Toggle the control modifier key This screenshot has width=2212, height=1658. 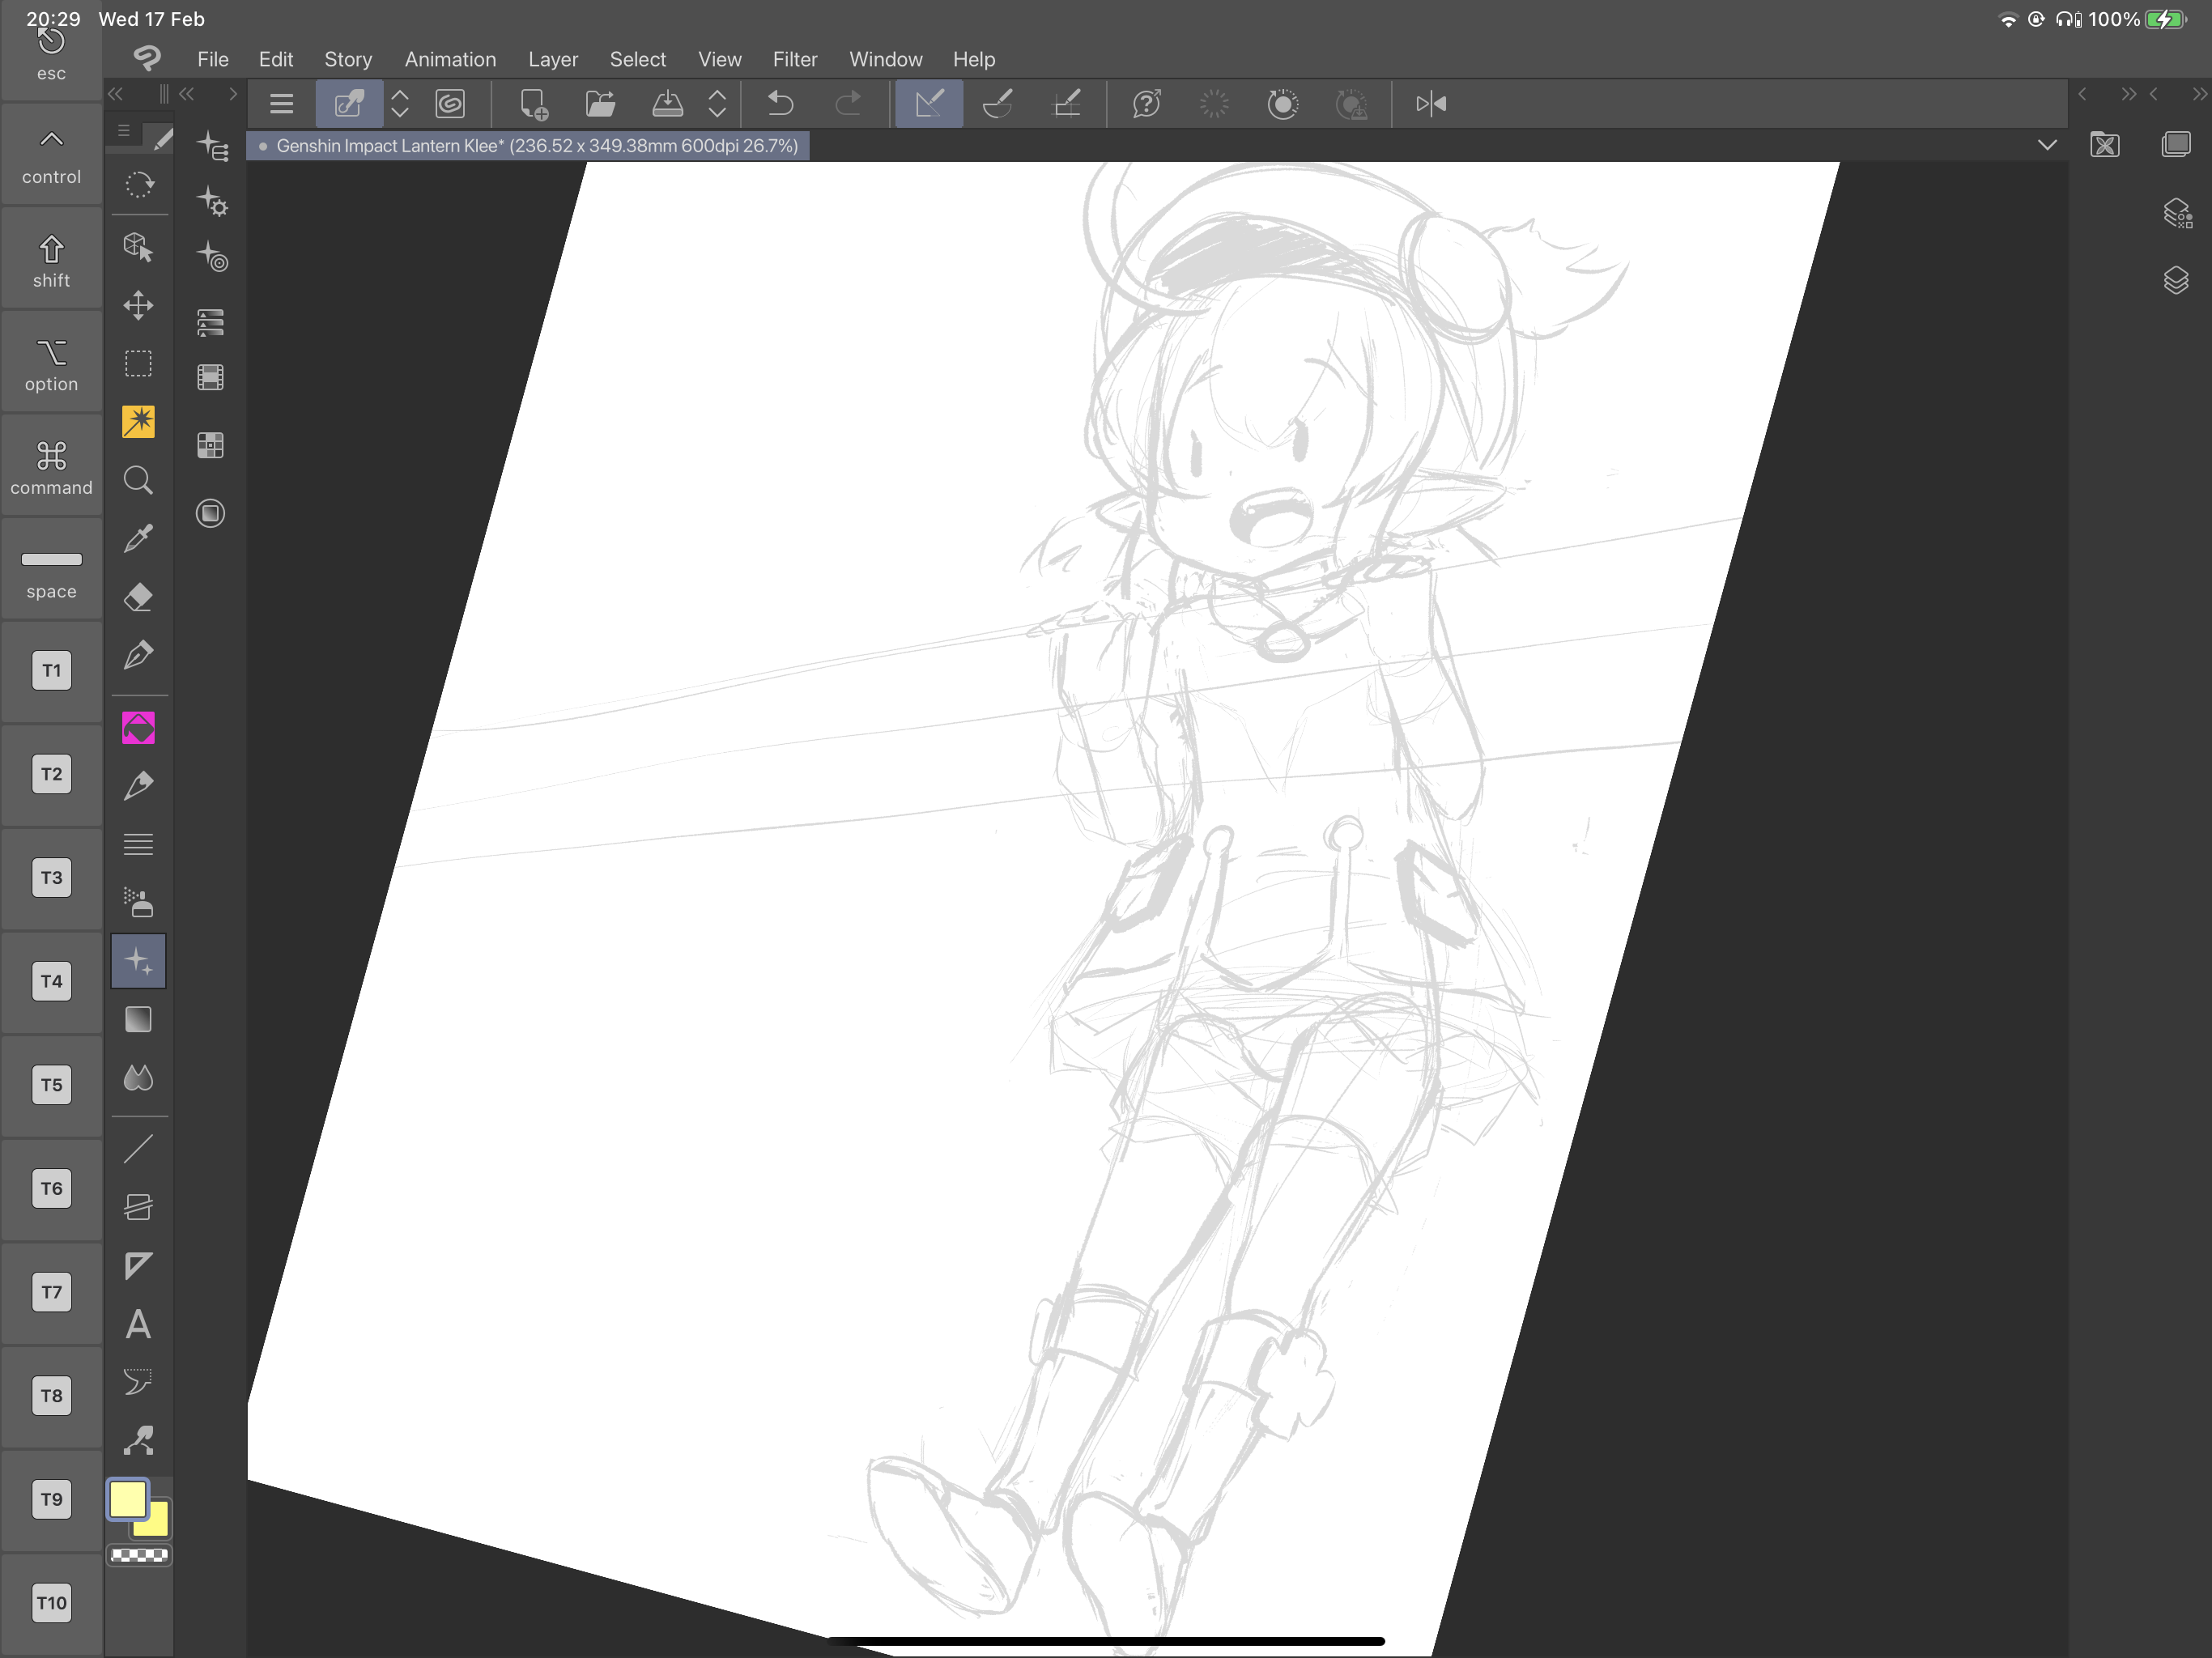pos(51,158)
